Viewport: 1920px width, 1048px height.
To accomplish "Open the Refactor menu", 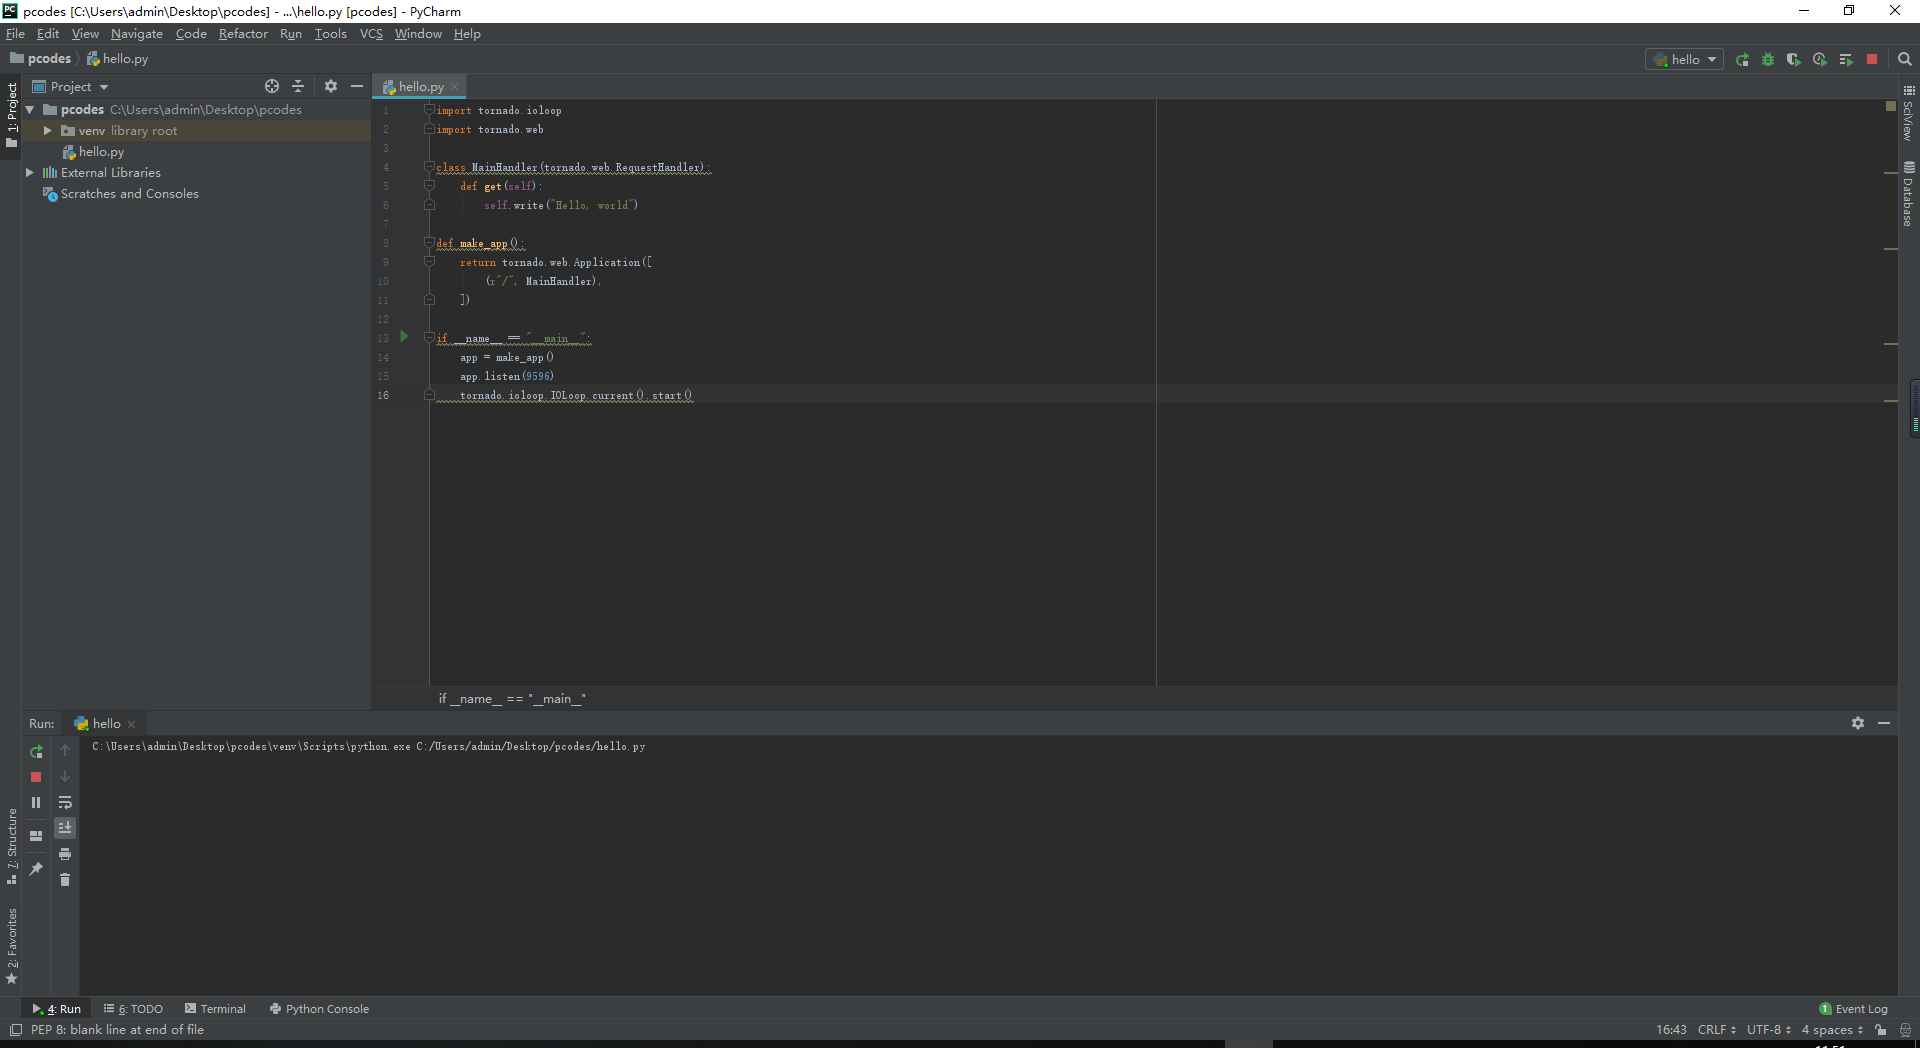I will click(243, 33).
